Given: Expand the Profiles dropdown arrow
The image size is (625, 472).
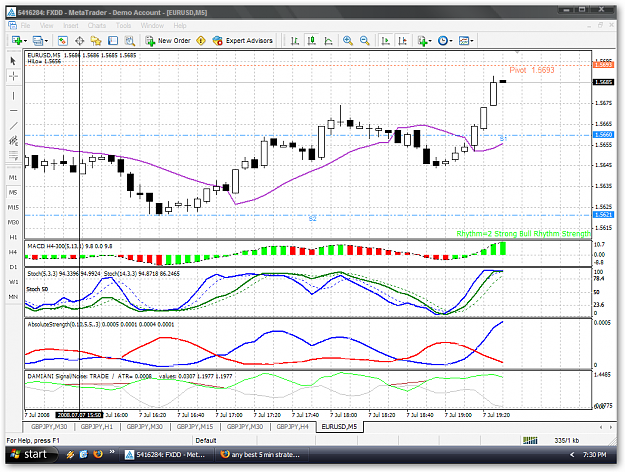Looking at the screenshot, I should pyautogui.click(x=46, y=41).
